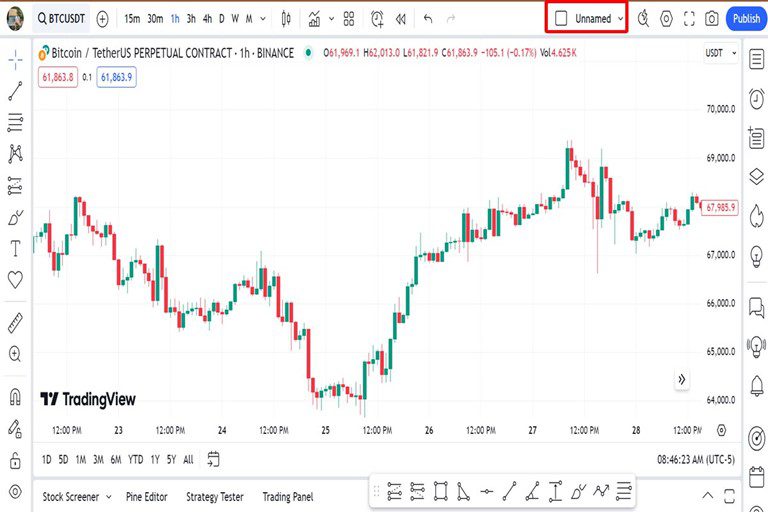Screen dimensions: 768x512
Task: Click the 08:46:23 AM (UTC-5) timezone
Action: click(696, 460)
